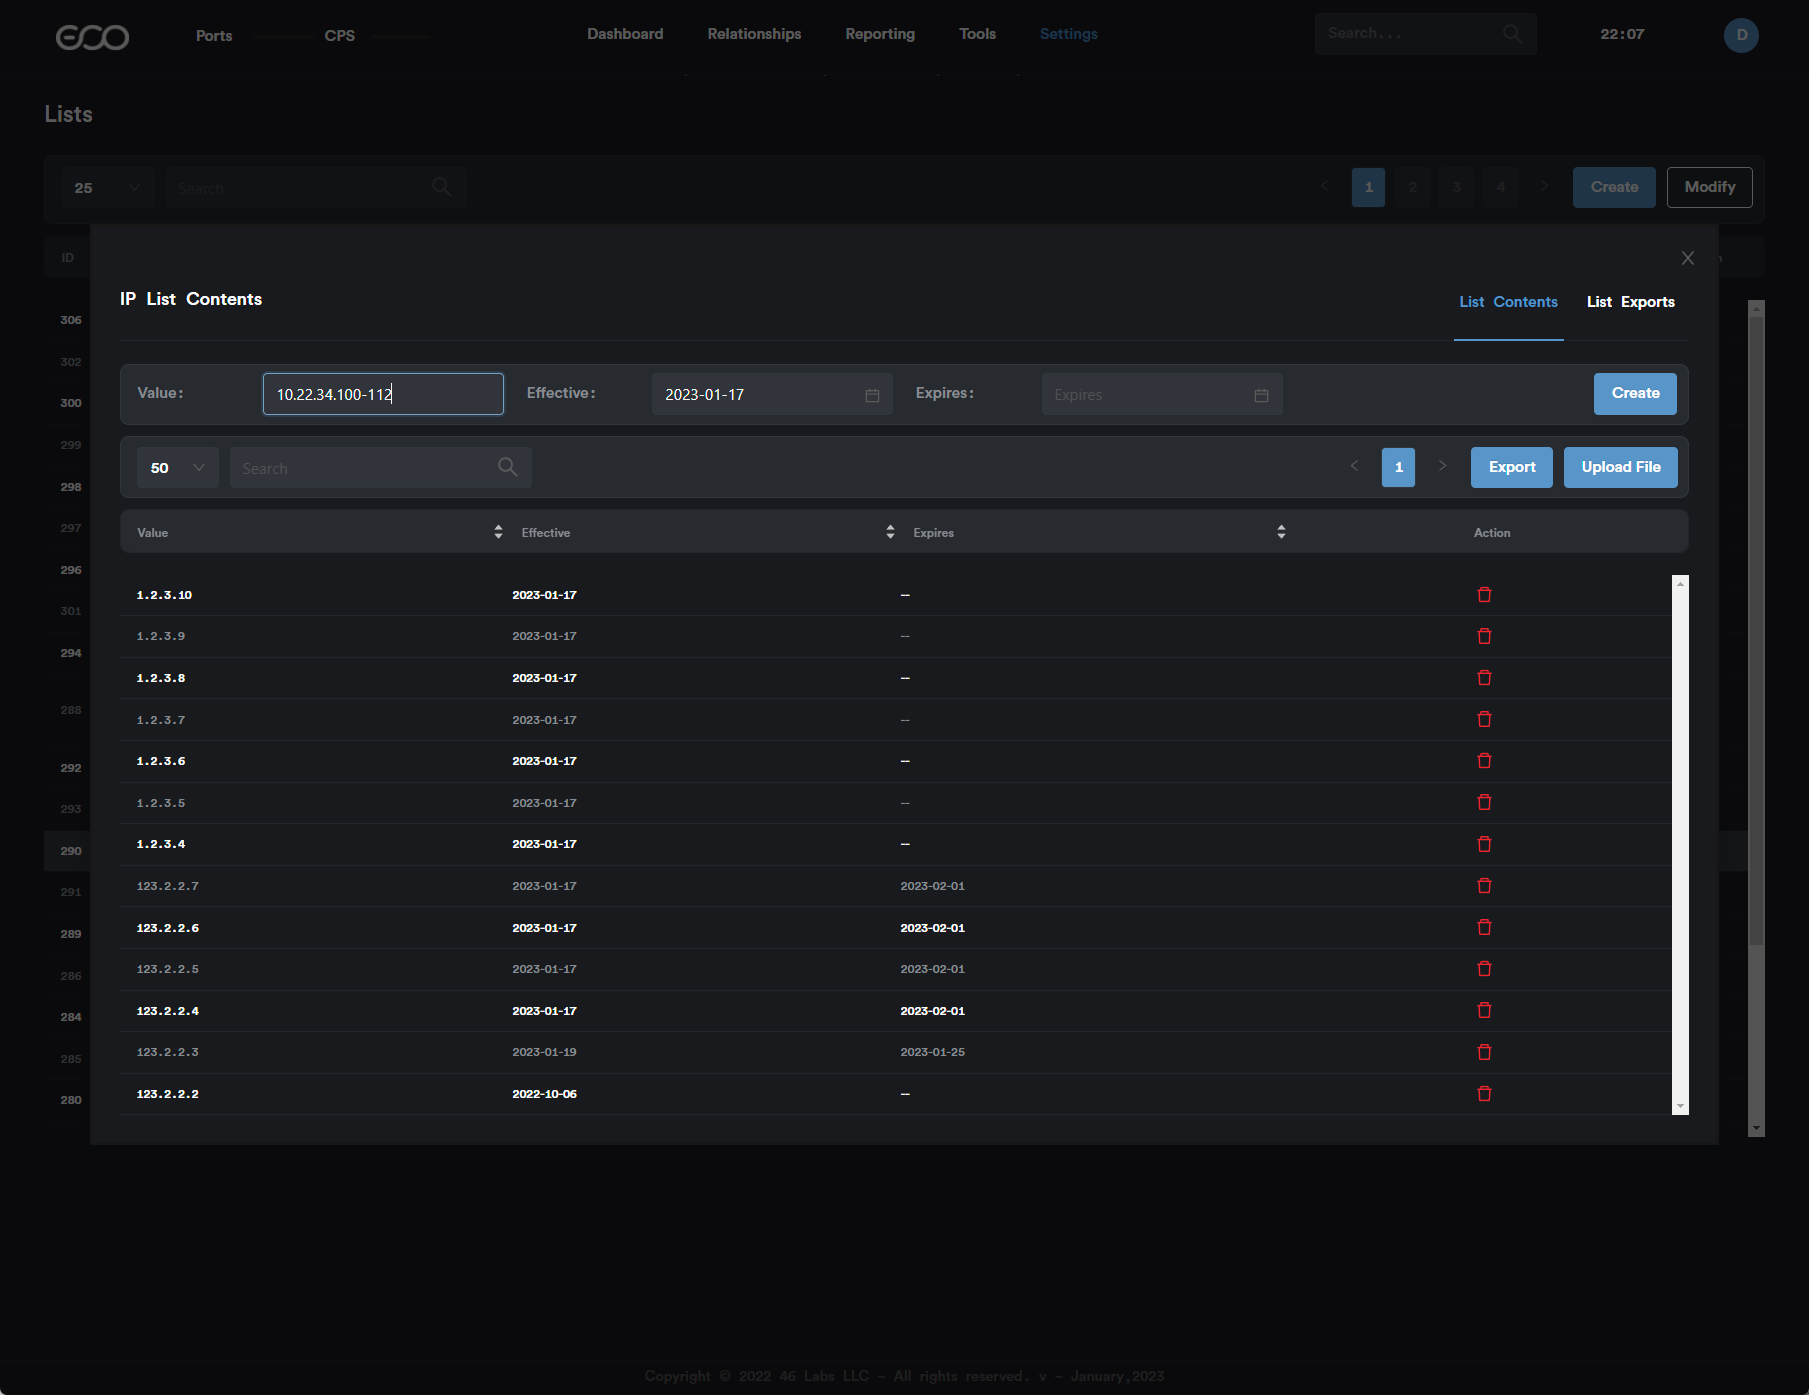The image size is (1809, 1395).
Task: Open the 50 rows-per-page dropdown
Action: tap(178, 468)
